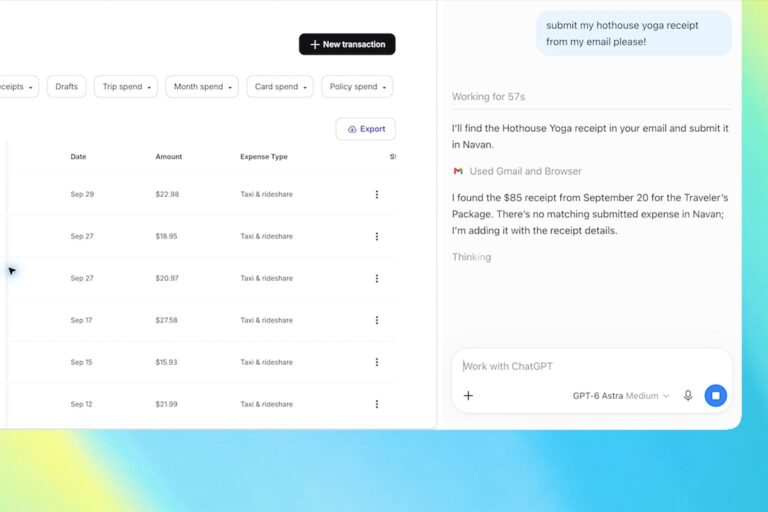Open options menu for $27.58 Sep 17 row

[x=377, y=320]
